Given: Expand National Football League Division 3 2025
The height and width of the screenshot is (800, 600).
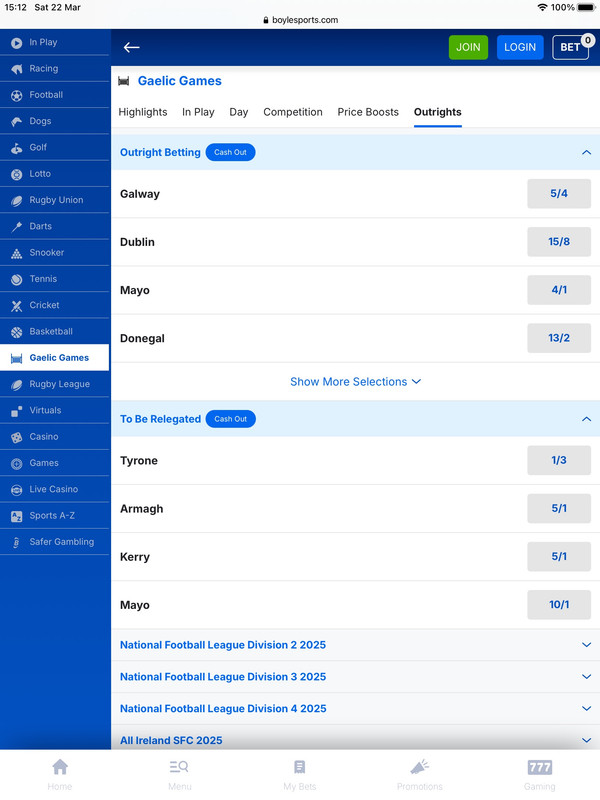Looking at the screenshot, I should coord(356,677).
